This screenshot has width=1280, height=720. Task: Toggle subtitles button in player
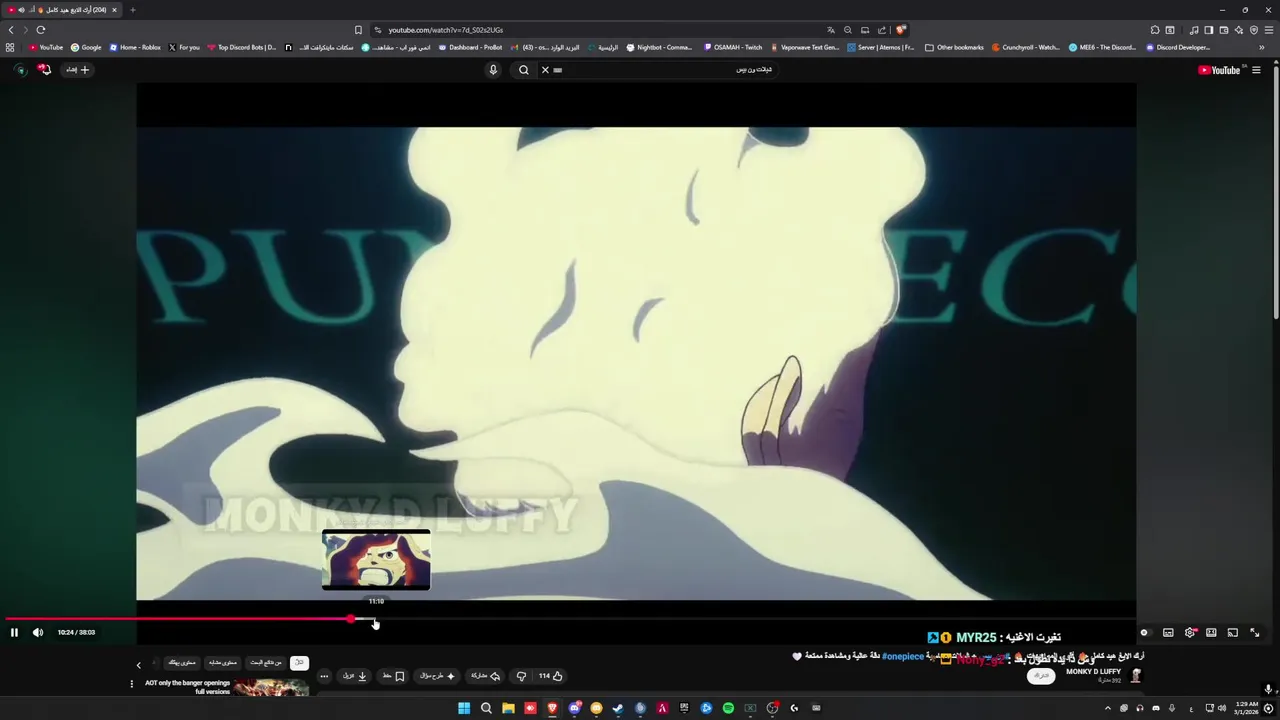tap(1168, 632)
